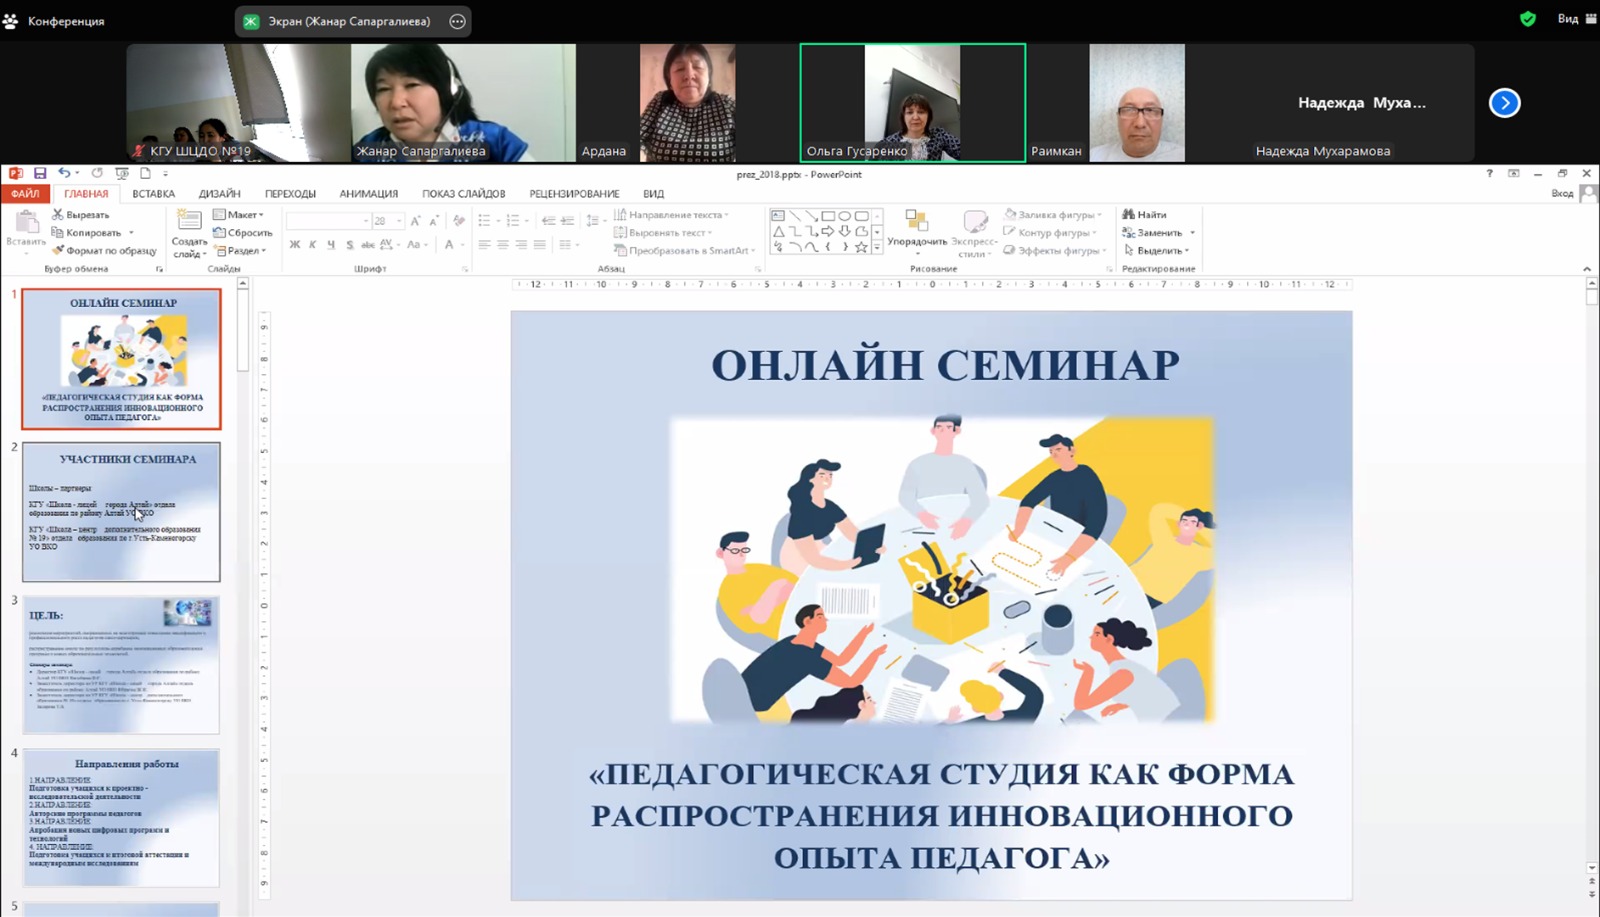Toggle bold Ж formatting
The width and height of the screenshot is (1600, 917).
295,244
